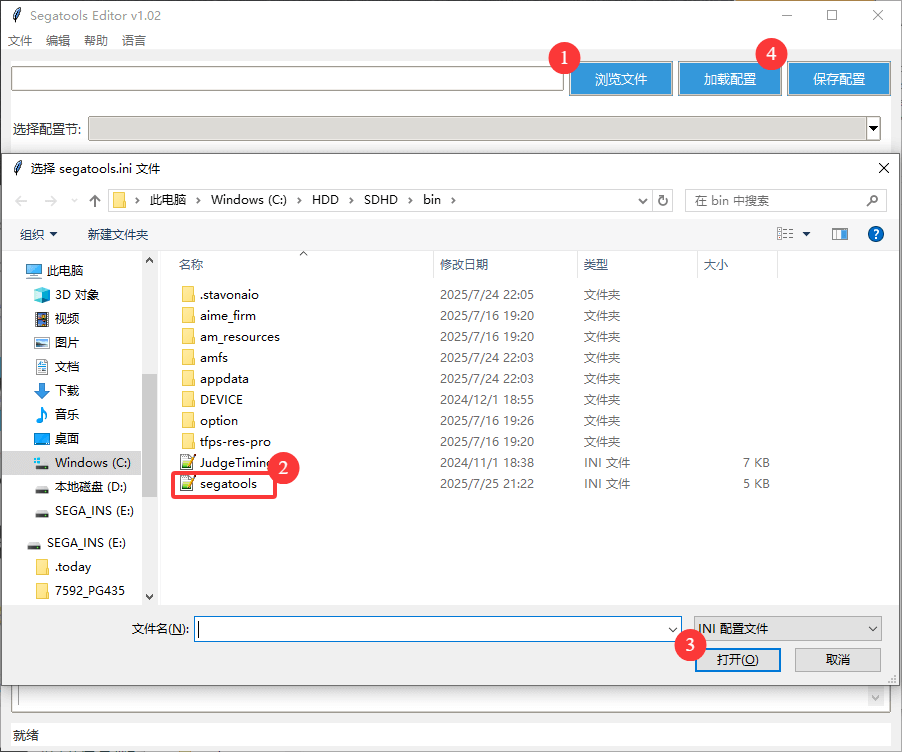
Task: Select 3D 对象 in the navigation tree
Action: point(66,295)
